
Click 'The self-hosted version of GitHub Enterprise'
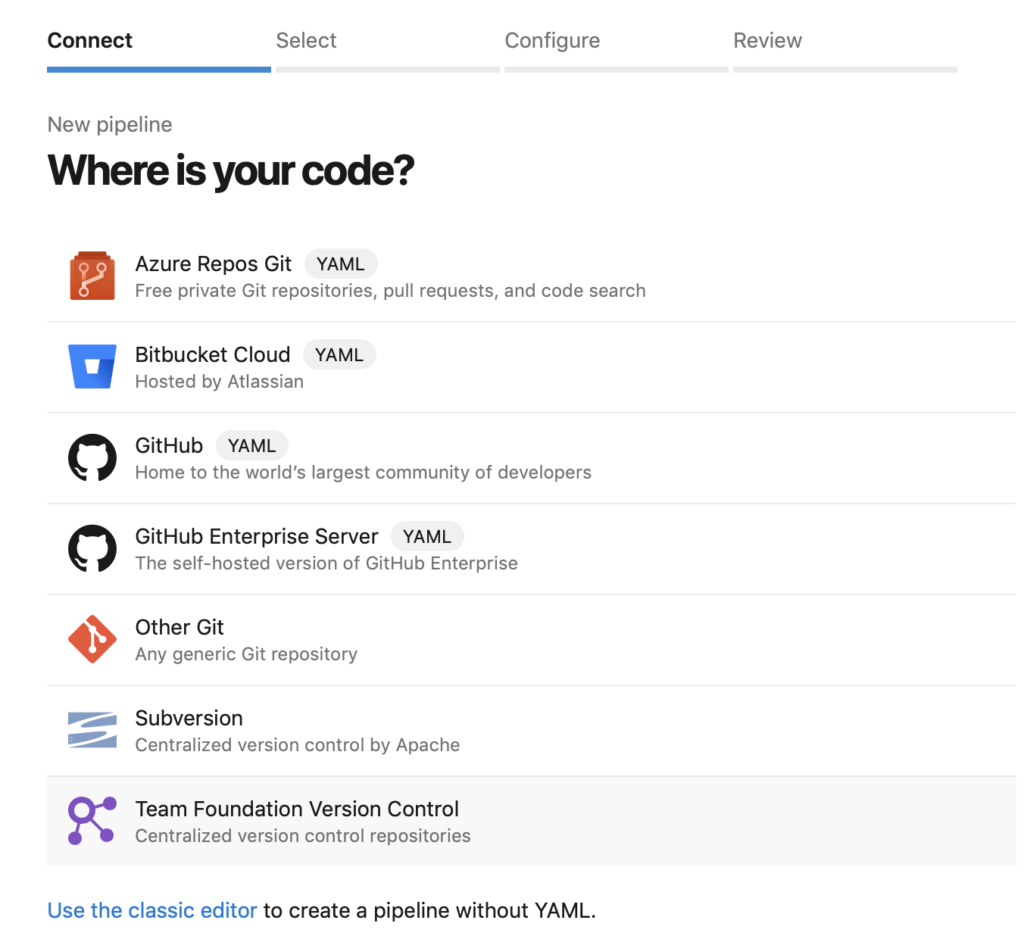tap(326, 563)
